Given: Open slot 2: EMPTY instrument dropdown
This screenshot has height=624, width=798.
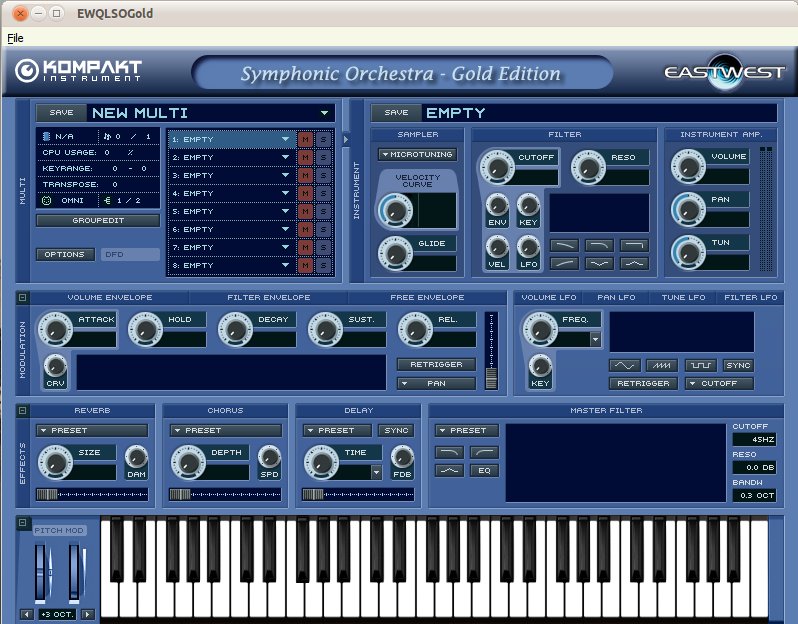Looking at the screenshot, I should [286, 157].
